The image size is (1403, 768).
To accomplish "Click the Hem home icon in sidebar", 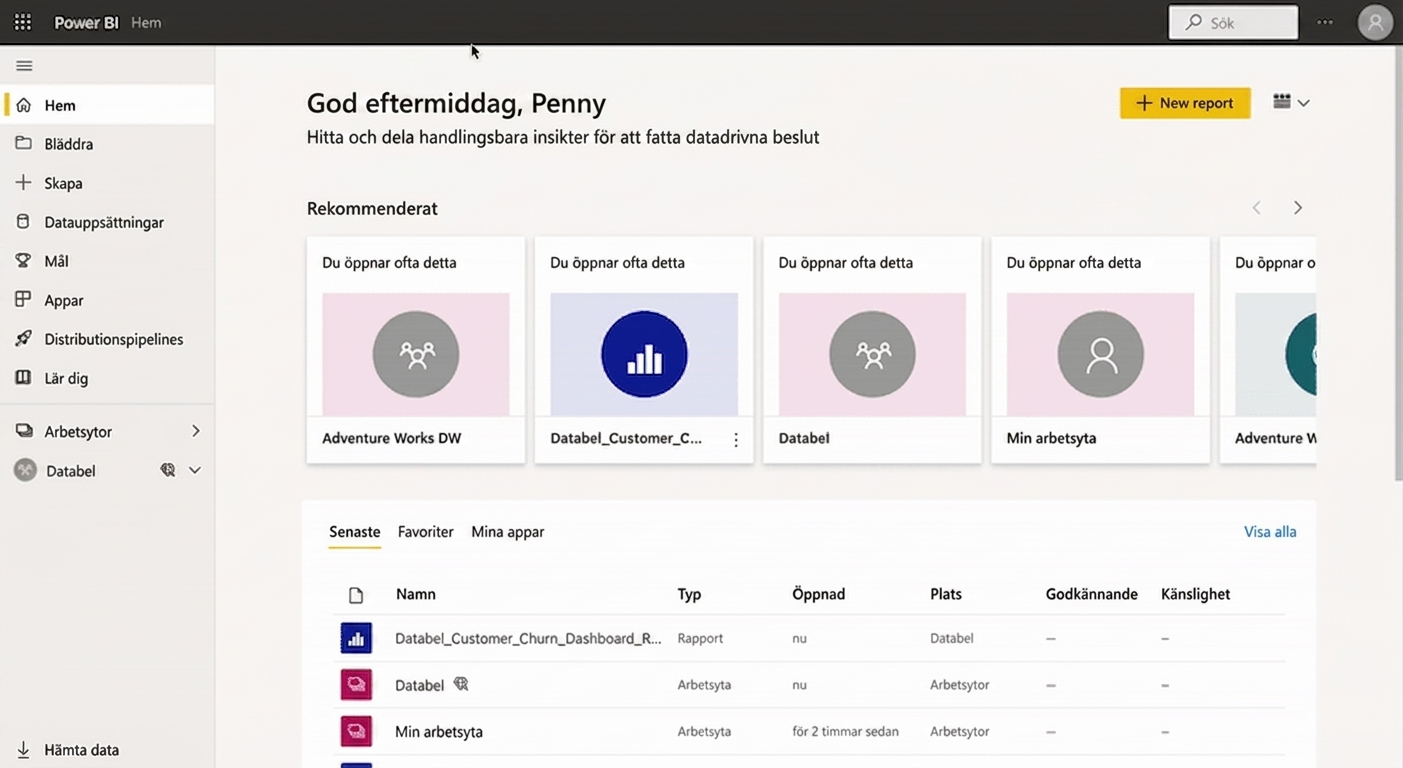I will point(24,105).
